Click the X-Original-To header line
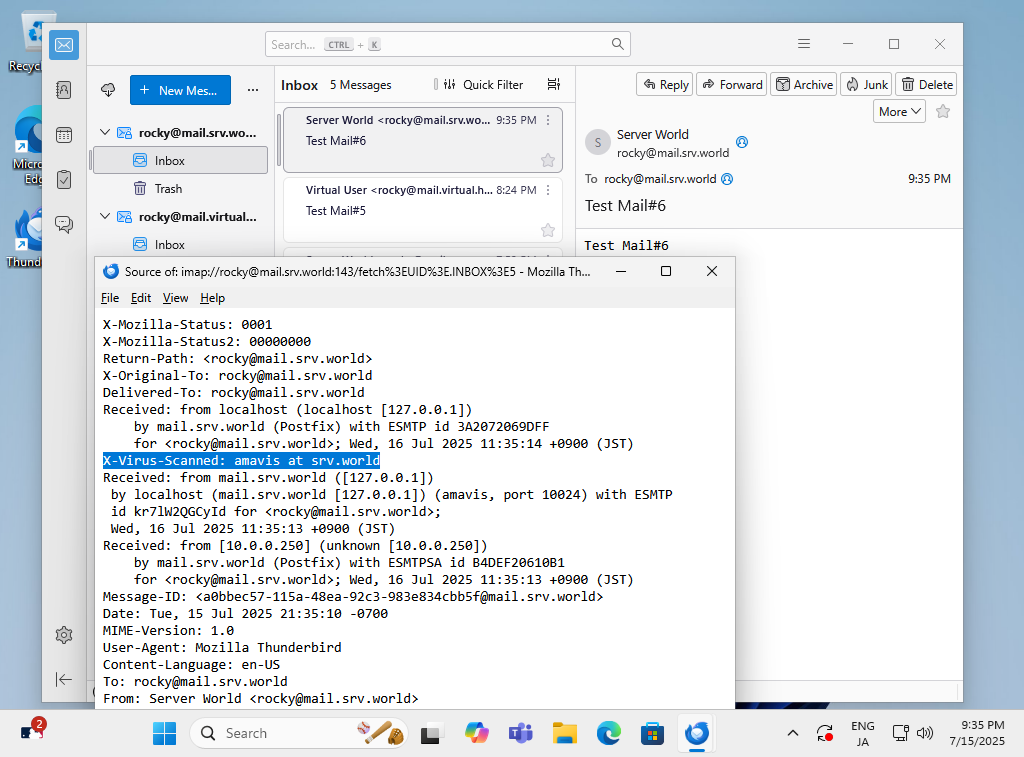 click(237, 376)
